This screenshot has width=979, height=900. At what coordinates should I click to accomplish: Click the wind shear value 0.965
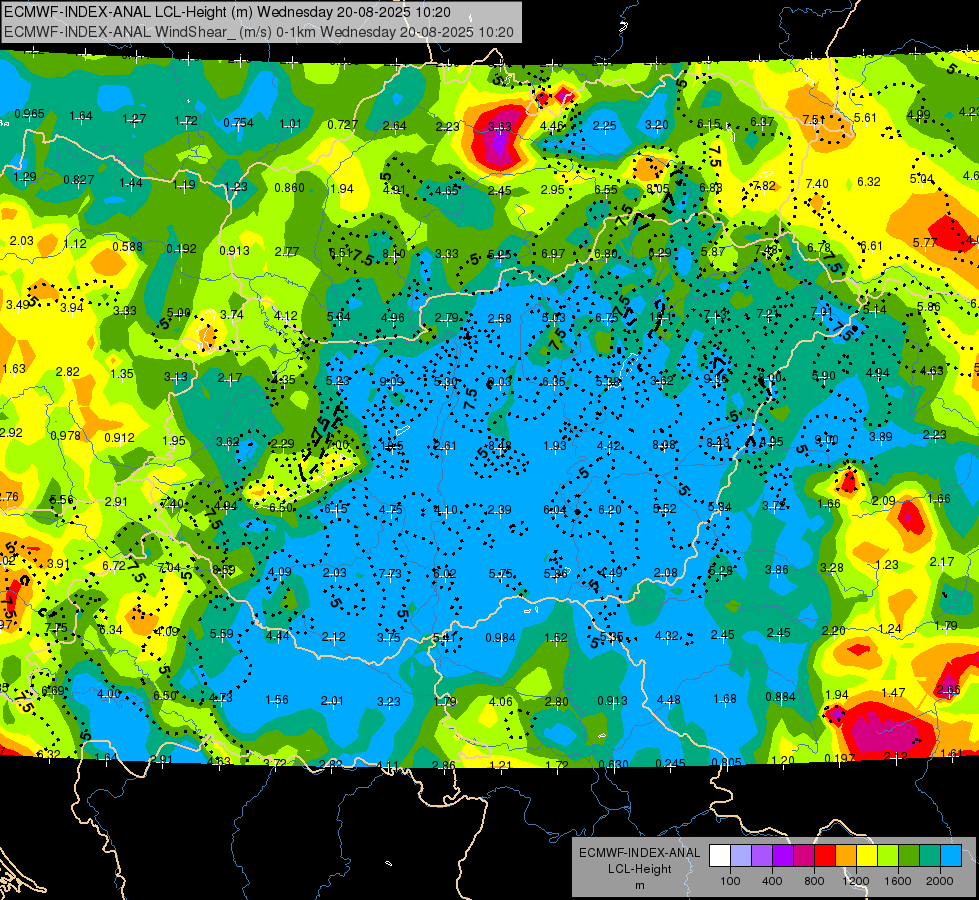[29, 114]
